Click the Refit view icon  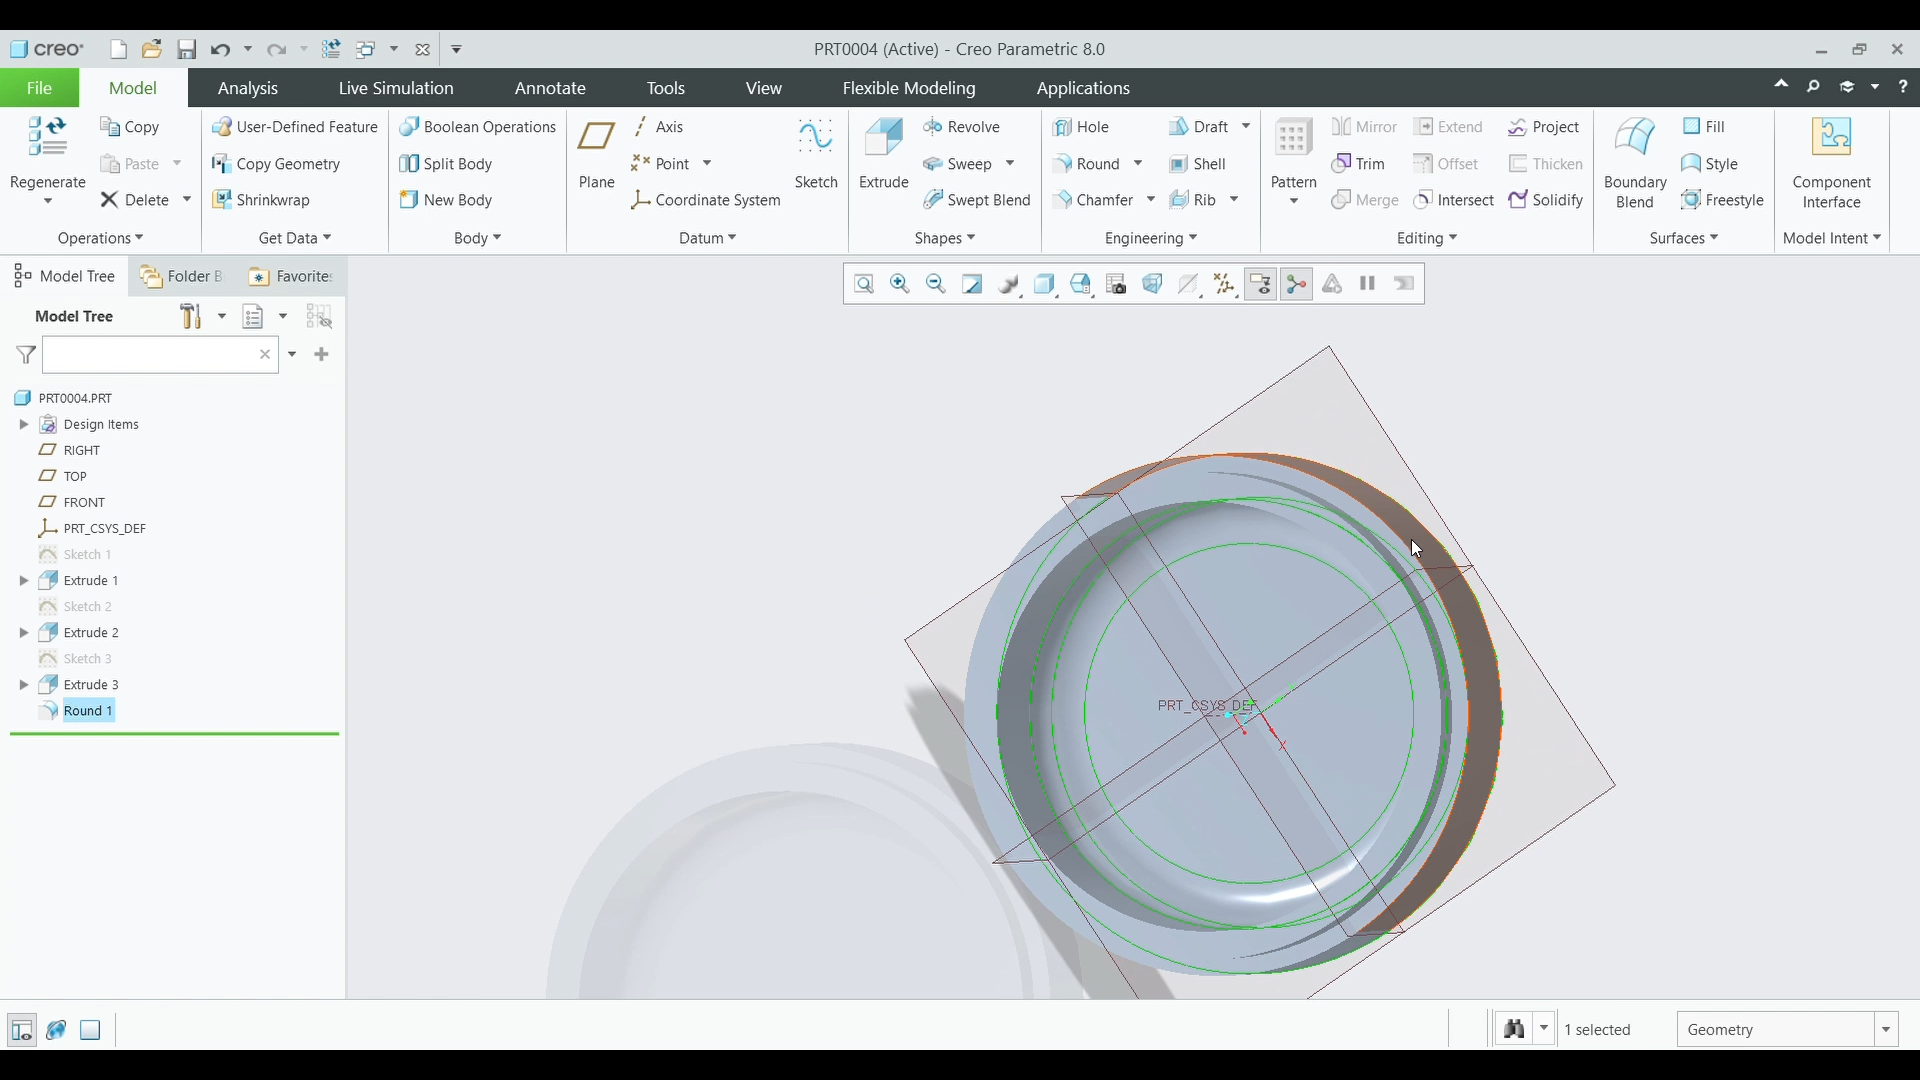(x=864, y=284)
